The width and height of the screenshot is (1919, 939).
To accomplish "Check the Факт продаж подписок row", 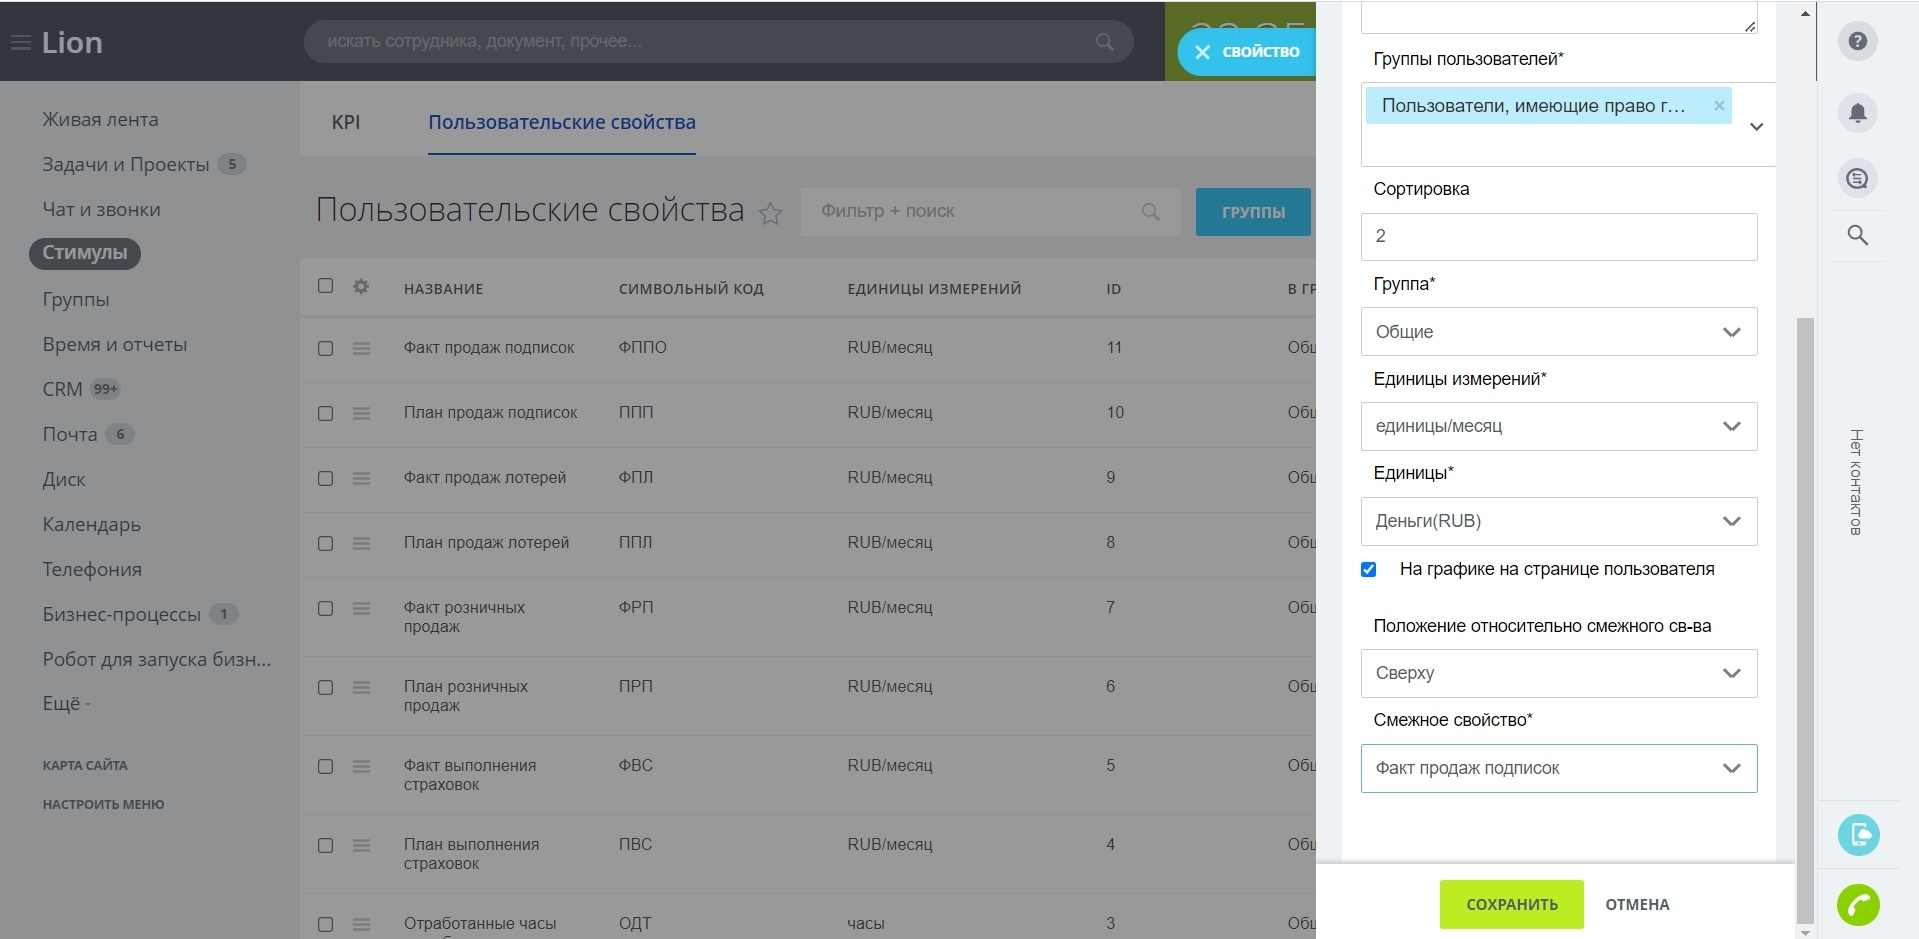I will pyautogui.click(x=325, y=348).
